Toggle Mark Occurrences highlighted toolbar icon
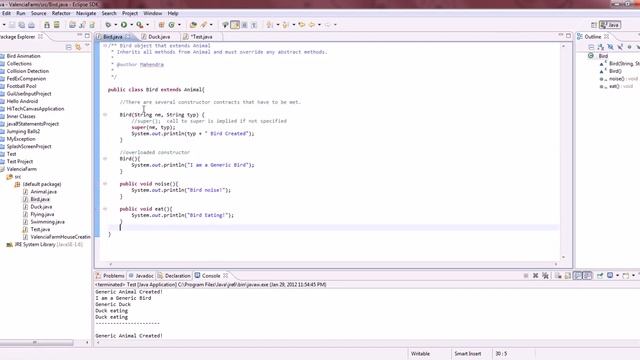Image resolution: width=640 pixels, height=360 pixels. coord(235,25)
